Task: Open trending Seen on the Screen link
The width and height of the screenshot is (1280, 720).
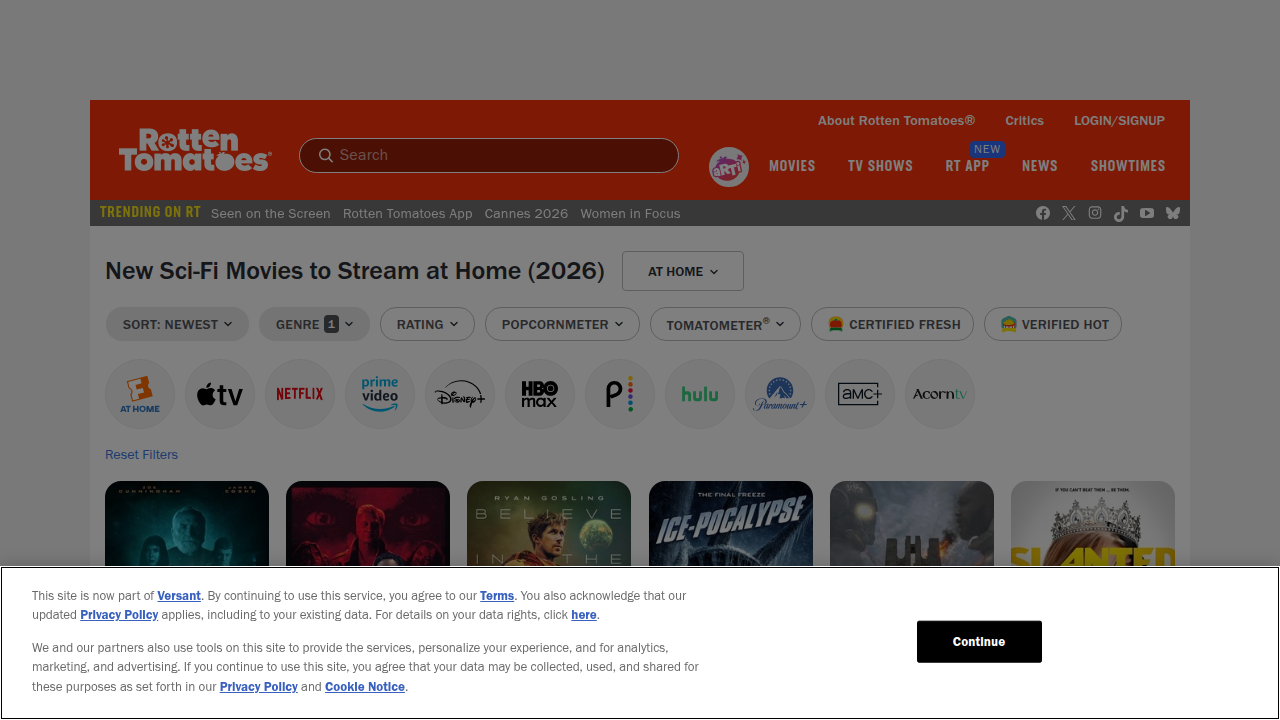Action: click(270, 214)
